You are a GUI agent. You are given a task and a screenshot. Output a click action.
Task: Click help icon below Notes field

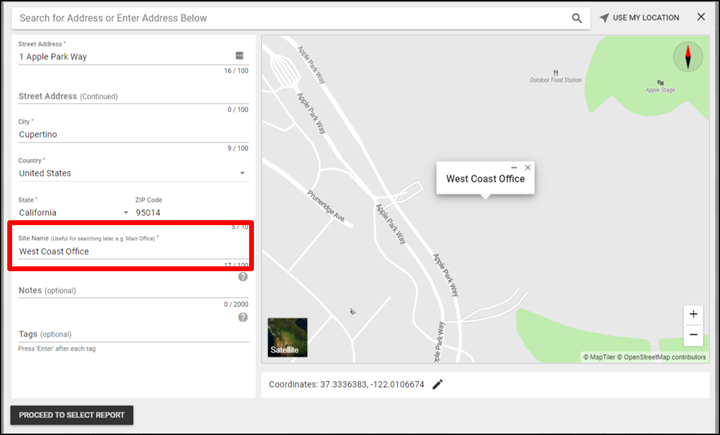click(x=243, y=317)
